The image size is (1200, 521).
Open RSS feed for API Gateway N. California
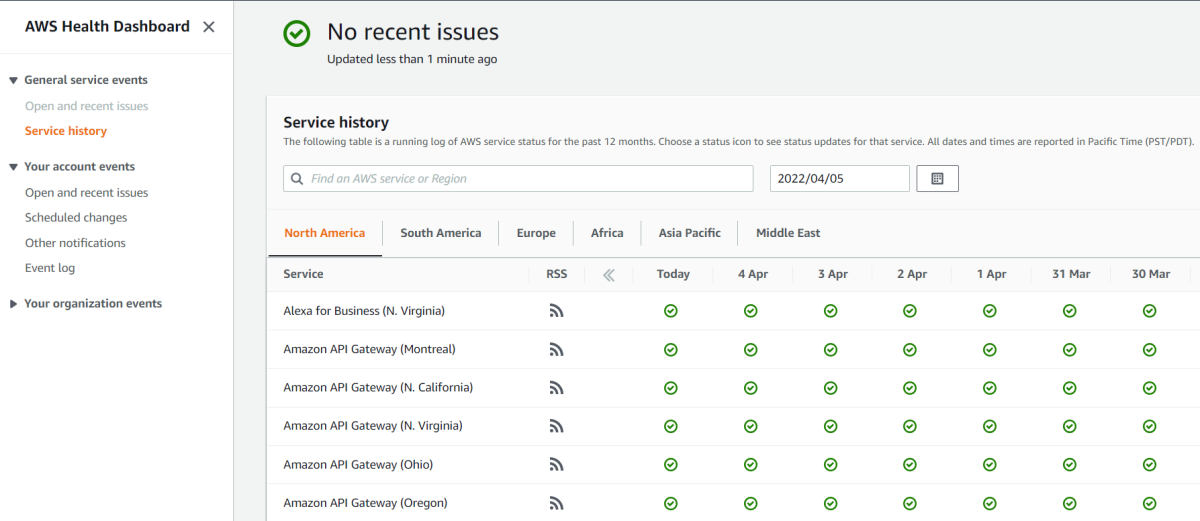click(557, 388)
